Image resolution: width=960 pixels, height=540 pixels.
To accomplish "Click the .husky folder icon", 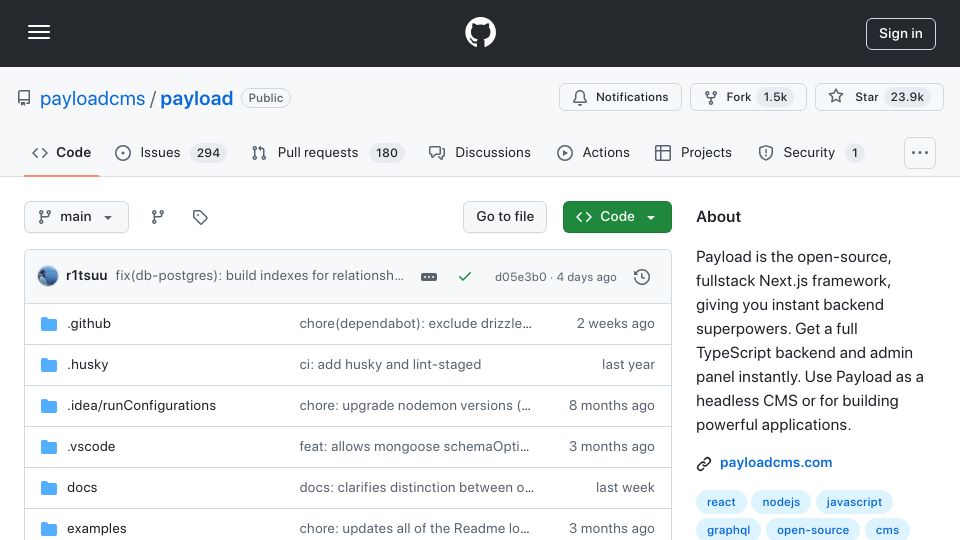I will pos(49,364).
